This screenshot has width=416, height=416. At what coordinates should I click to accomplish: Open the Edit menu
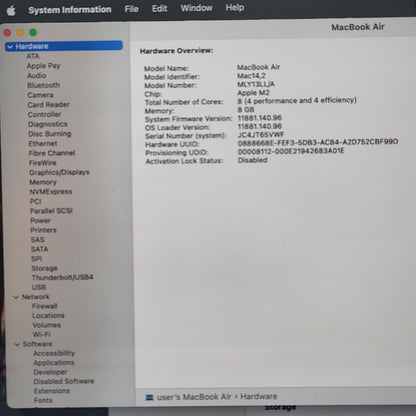(159, 8)
